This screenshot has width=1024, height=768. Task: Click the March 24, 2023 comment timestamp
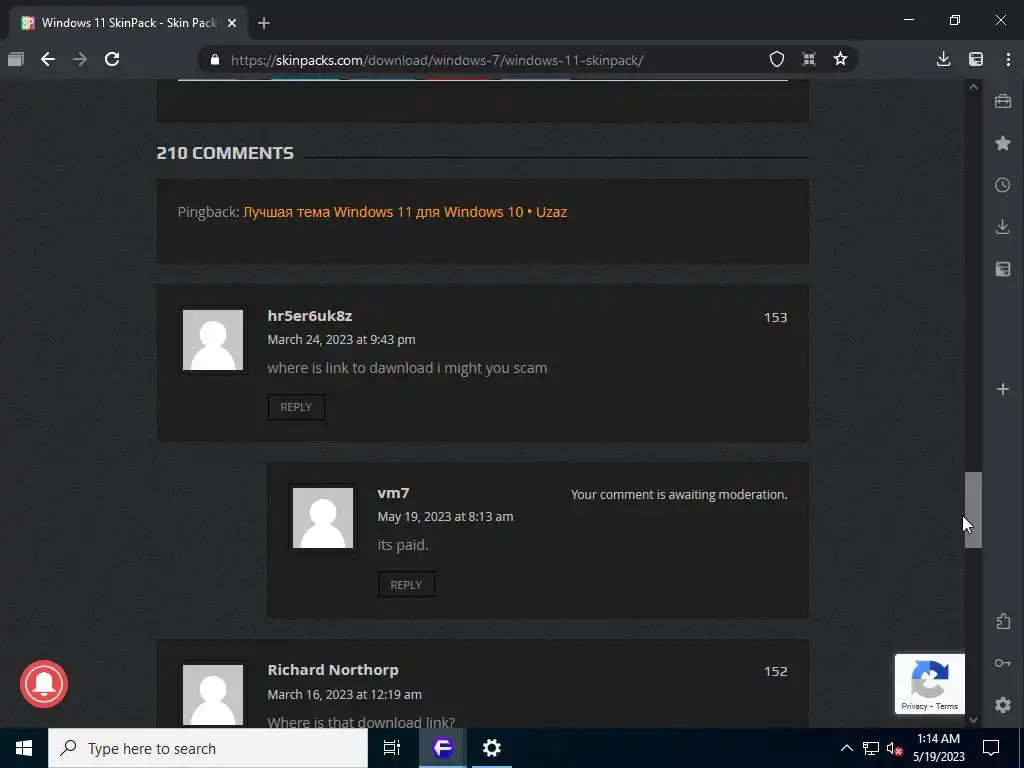pos(342,340)
